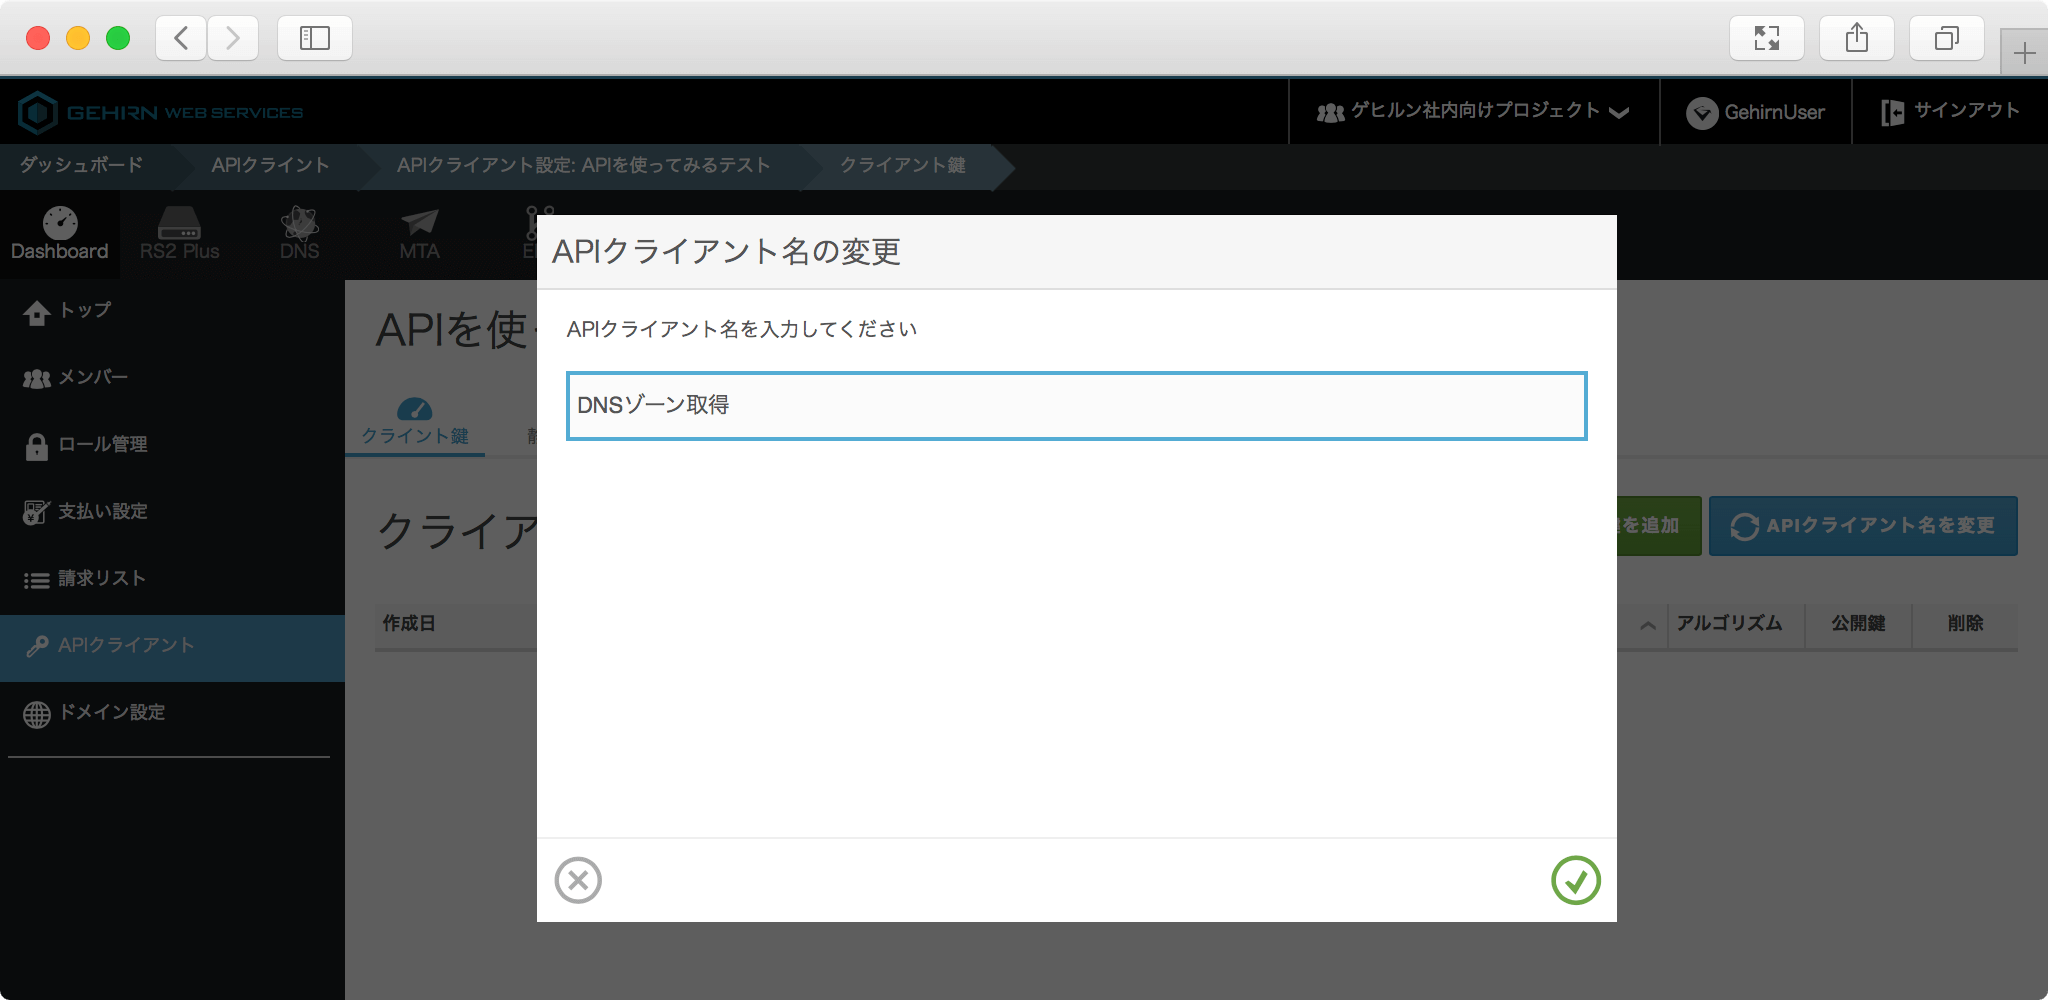The image size is (2048, 1000).
Task: Cancel the dialog with the X icon
Action: 578,880
